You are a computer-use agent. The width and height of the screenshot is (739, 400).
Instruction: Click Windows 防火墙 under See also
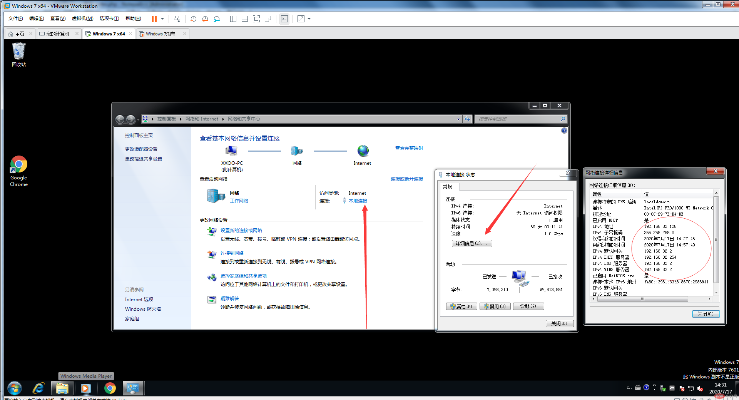(x=143, y=309)
